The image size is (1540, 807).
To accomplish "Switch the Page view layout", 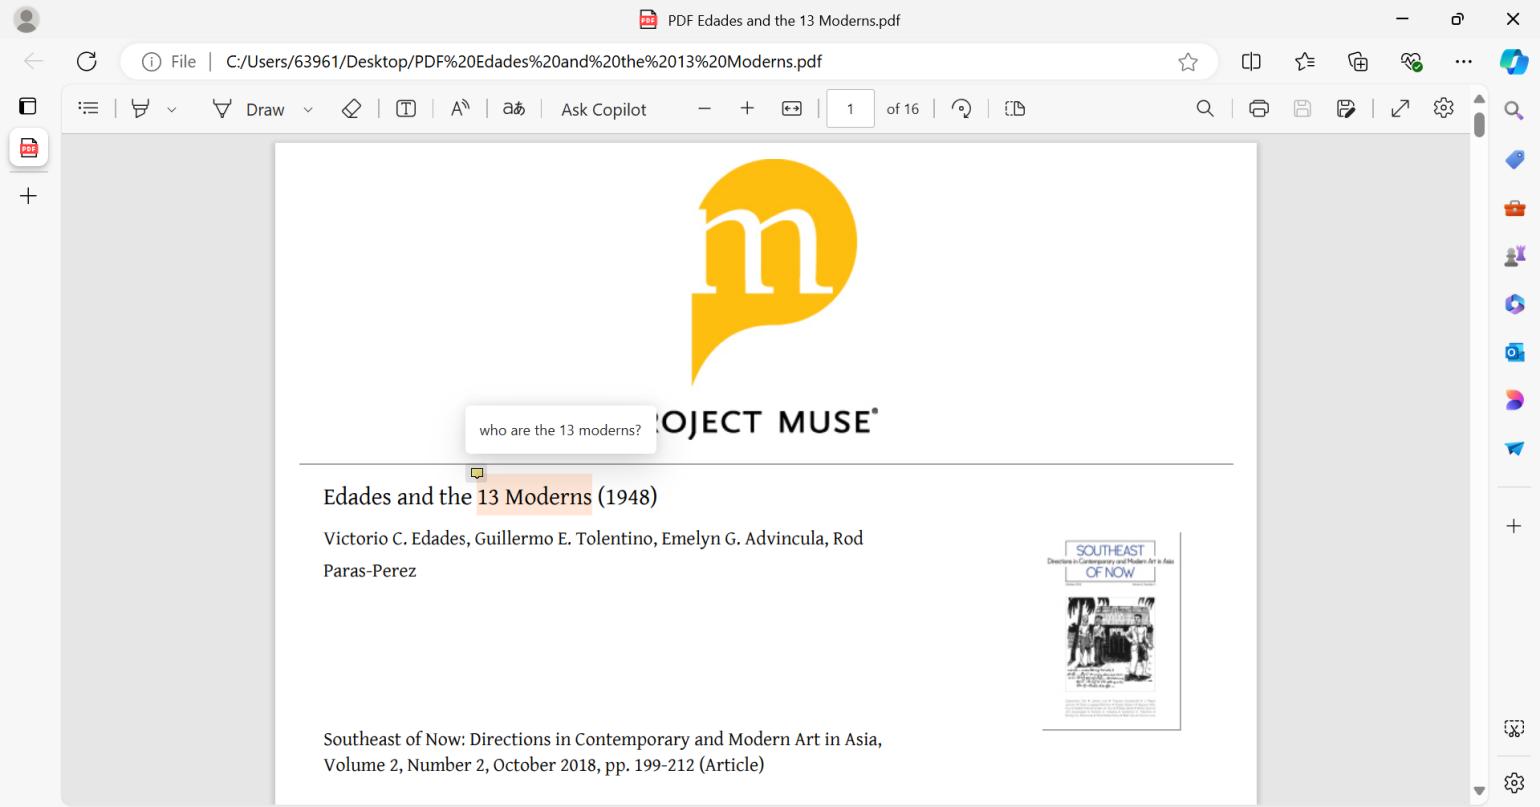I will coord(1015,109).
